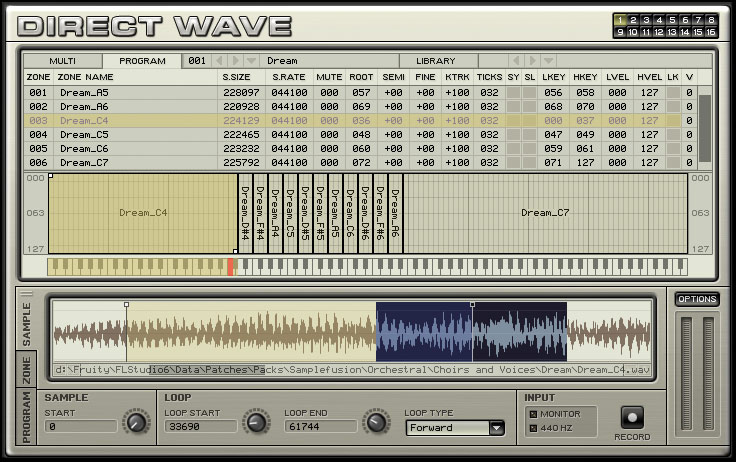Select MIDI channel 2 button
This screenshot has width=736, height=462.
[x=633, y=20]
